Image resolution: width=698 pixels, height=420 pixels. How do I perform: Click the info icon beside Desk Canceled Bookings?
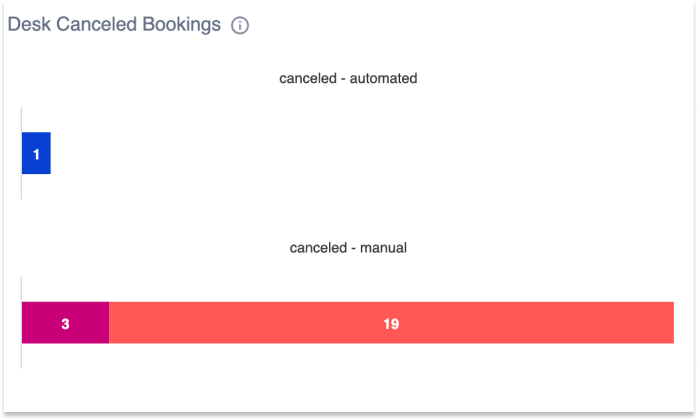pos(240,25)
